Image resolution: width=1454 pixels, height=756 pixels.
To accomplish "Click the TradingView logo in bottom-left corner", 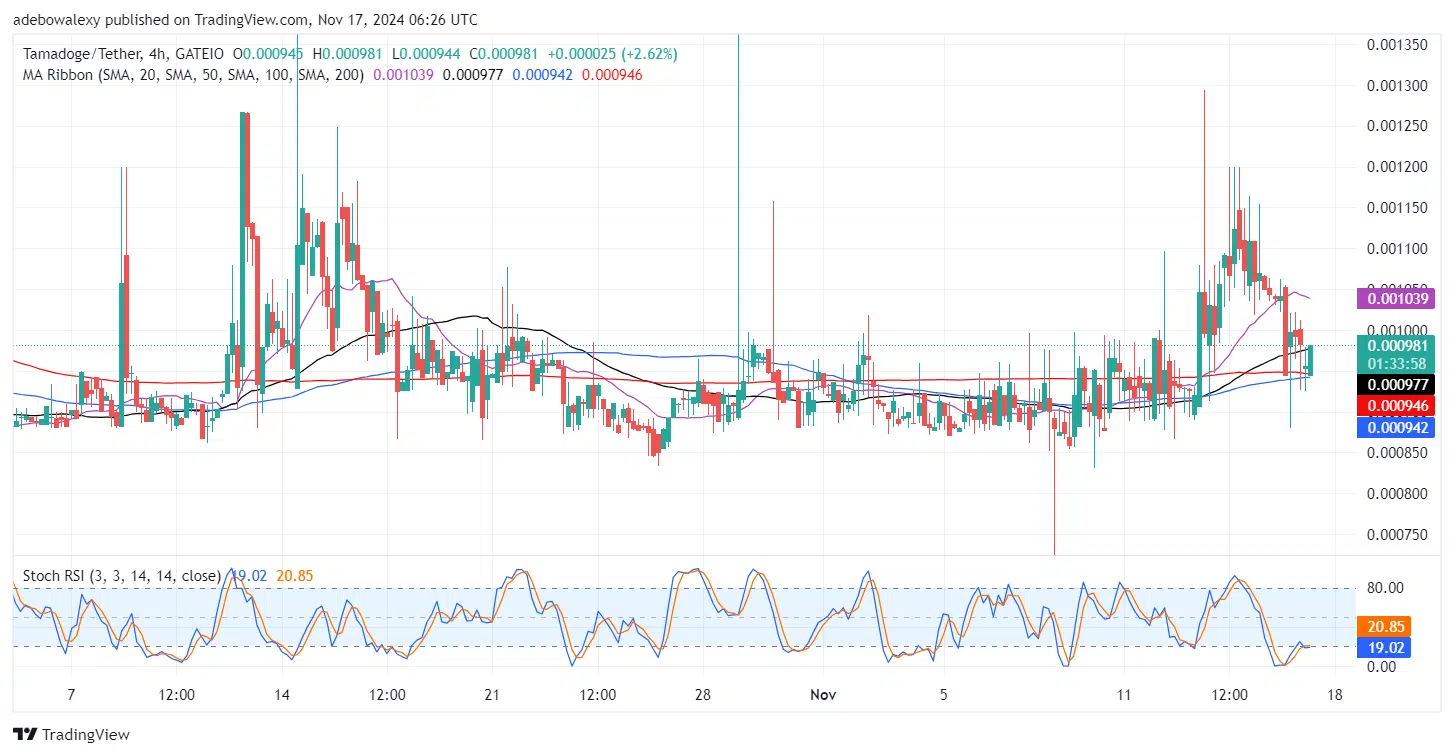I will point(71,734).
